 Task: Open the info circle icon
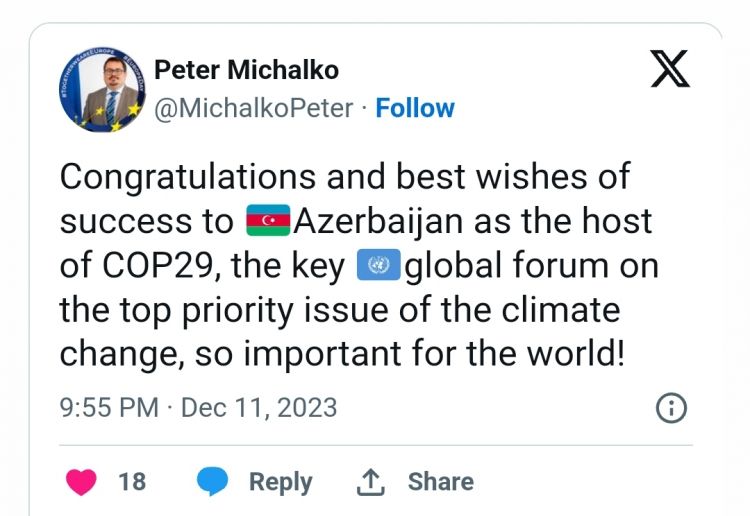click(670, 407)
